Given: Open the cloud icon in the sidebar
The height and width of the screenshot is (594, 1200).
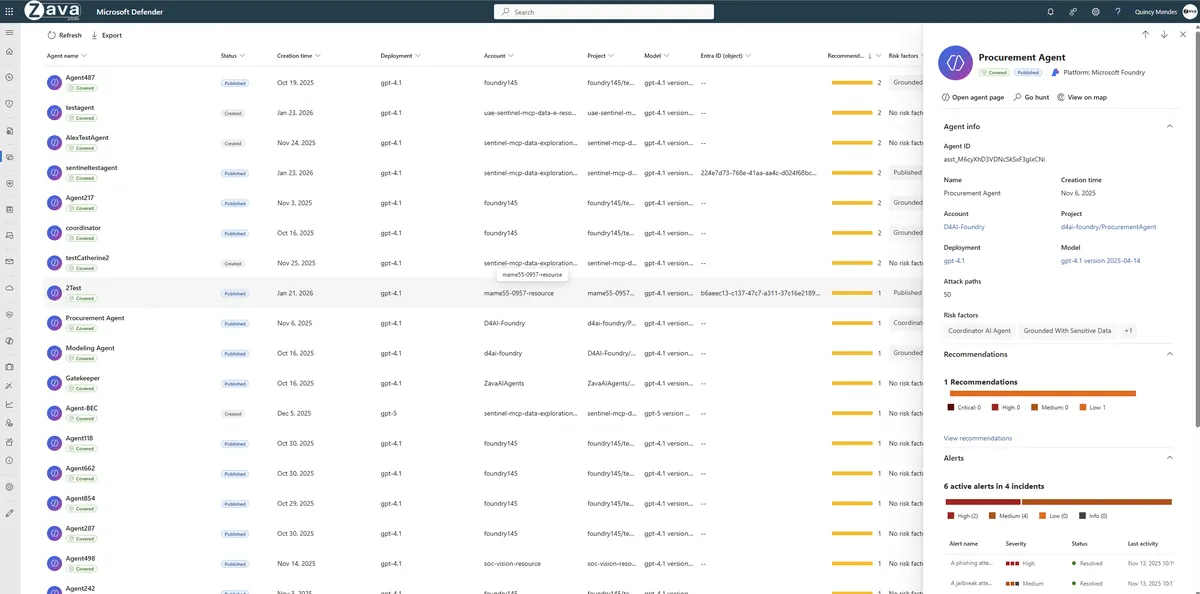Looking at the screenshot, I should 9,287.
